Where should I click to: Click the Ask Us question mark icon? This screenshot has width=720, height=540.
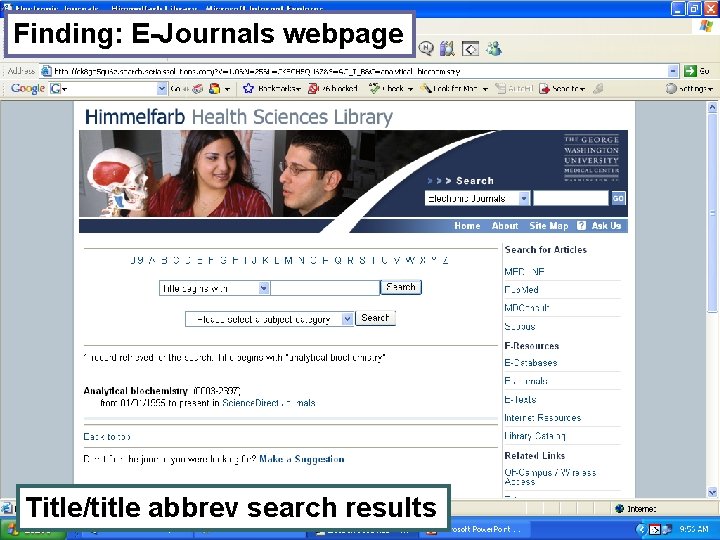coord(581,225)
